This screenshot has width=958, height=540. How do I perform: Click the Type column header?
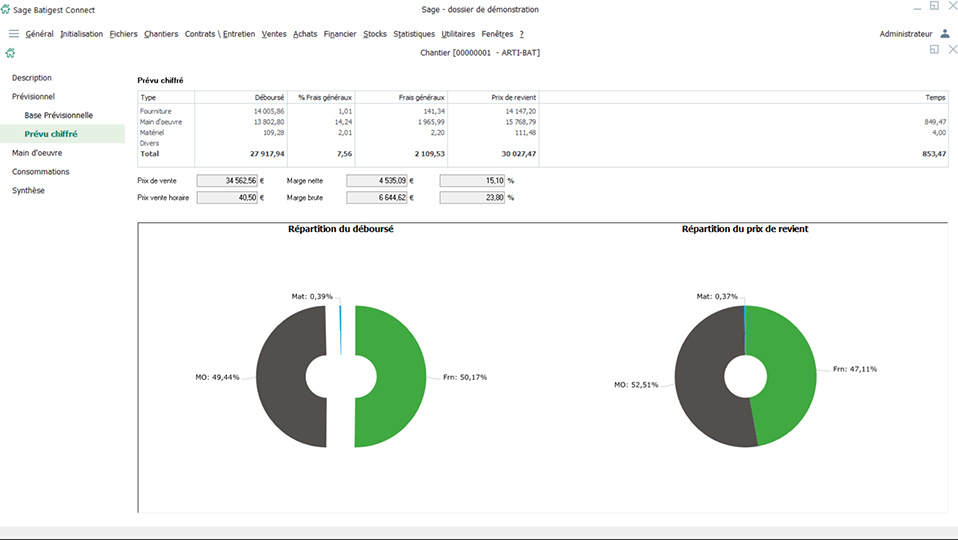pyautogui.click(x=166, y=97)
